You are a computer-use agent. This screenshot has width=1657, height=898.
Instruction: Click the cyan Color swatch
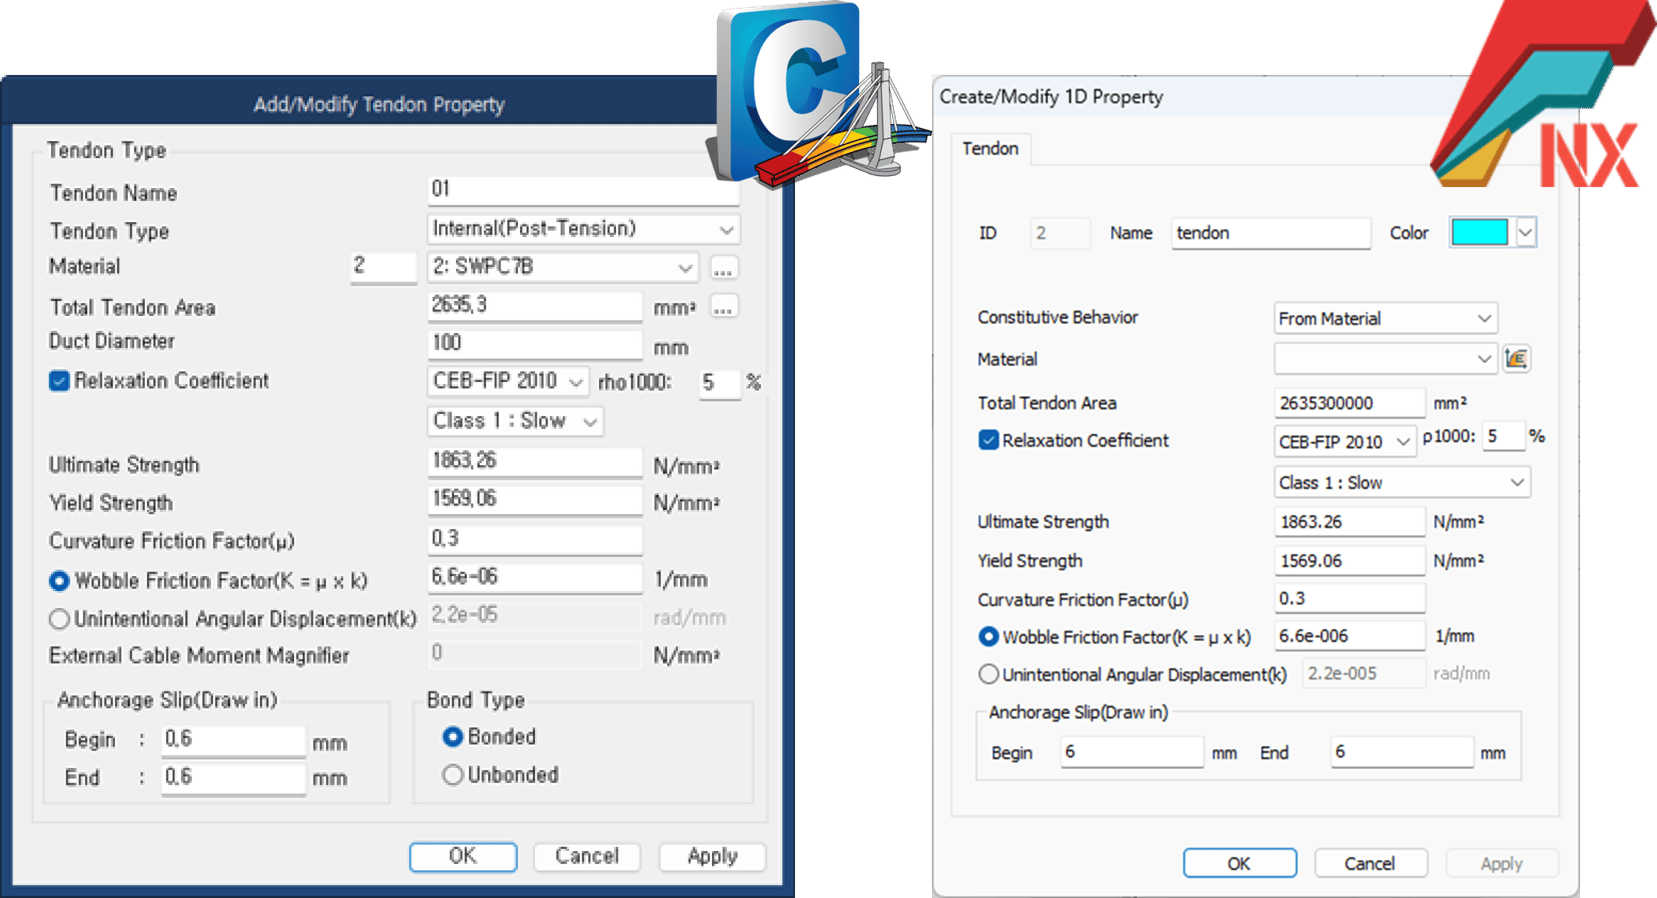tap(1479, 233)
